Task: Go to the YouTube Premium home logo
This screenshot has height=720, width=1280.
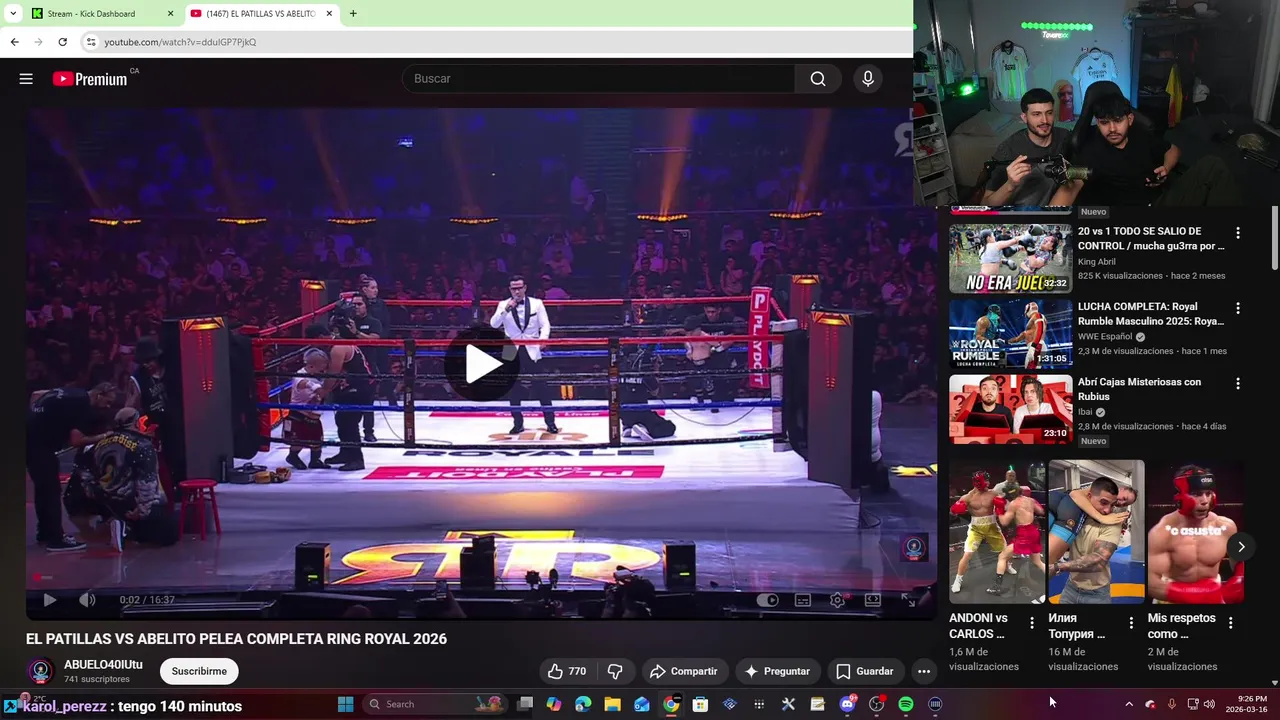Action: tap(90, 79)
